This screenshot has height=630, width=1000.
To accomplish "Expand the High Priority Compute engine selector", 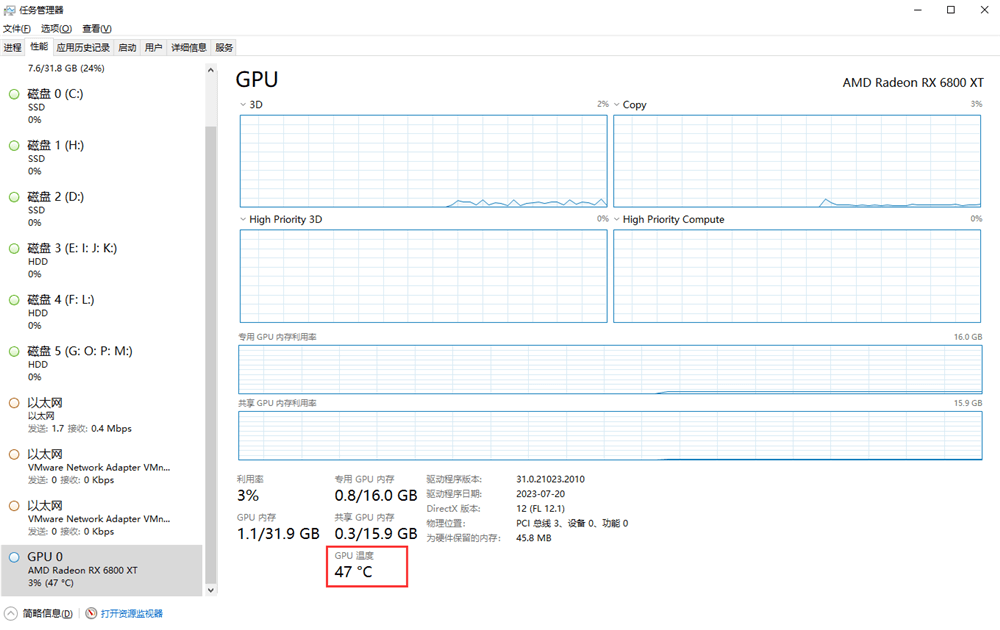I will (616, 220).
